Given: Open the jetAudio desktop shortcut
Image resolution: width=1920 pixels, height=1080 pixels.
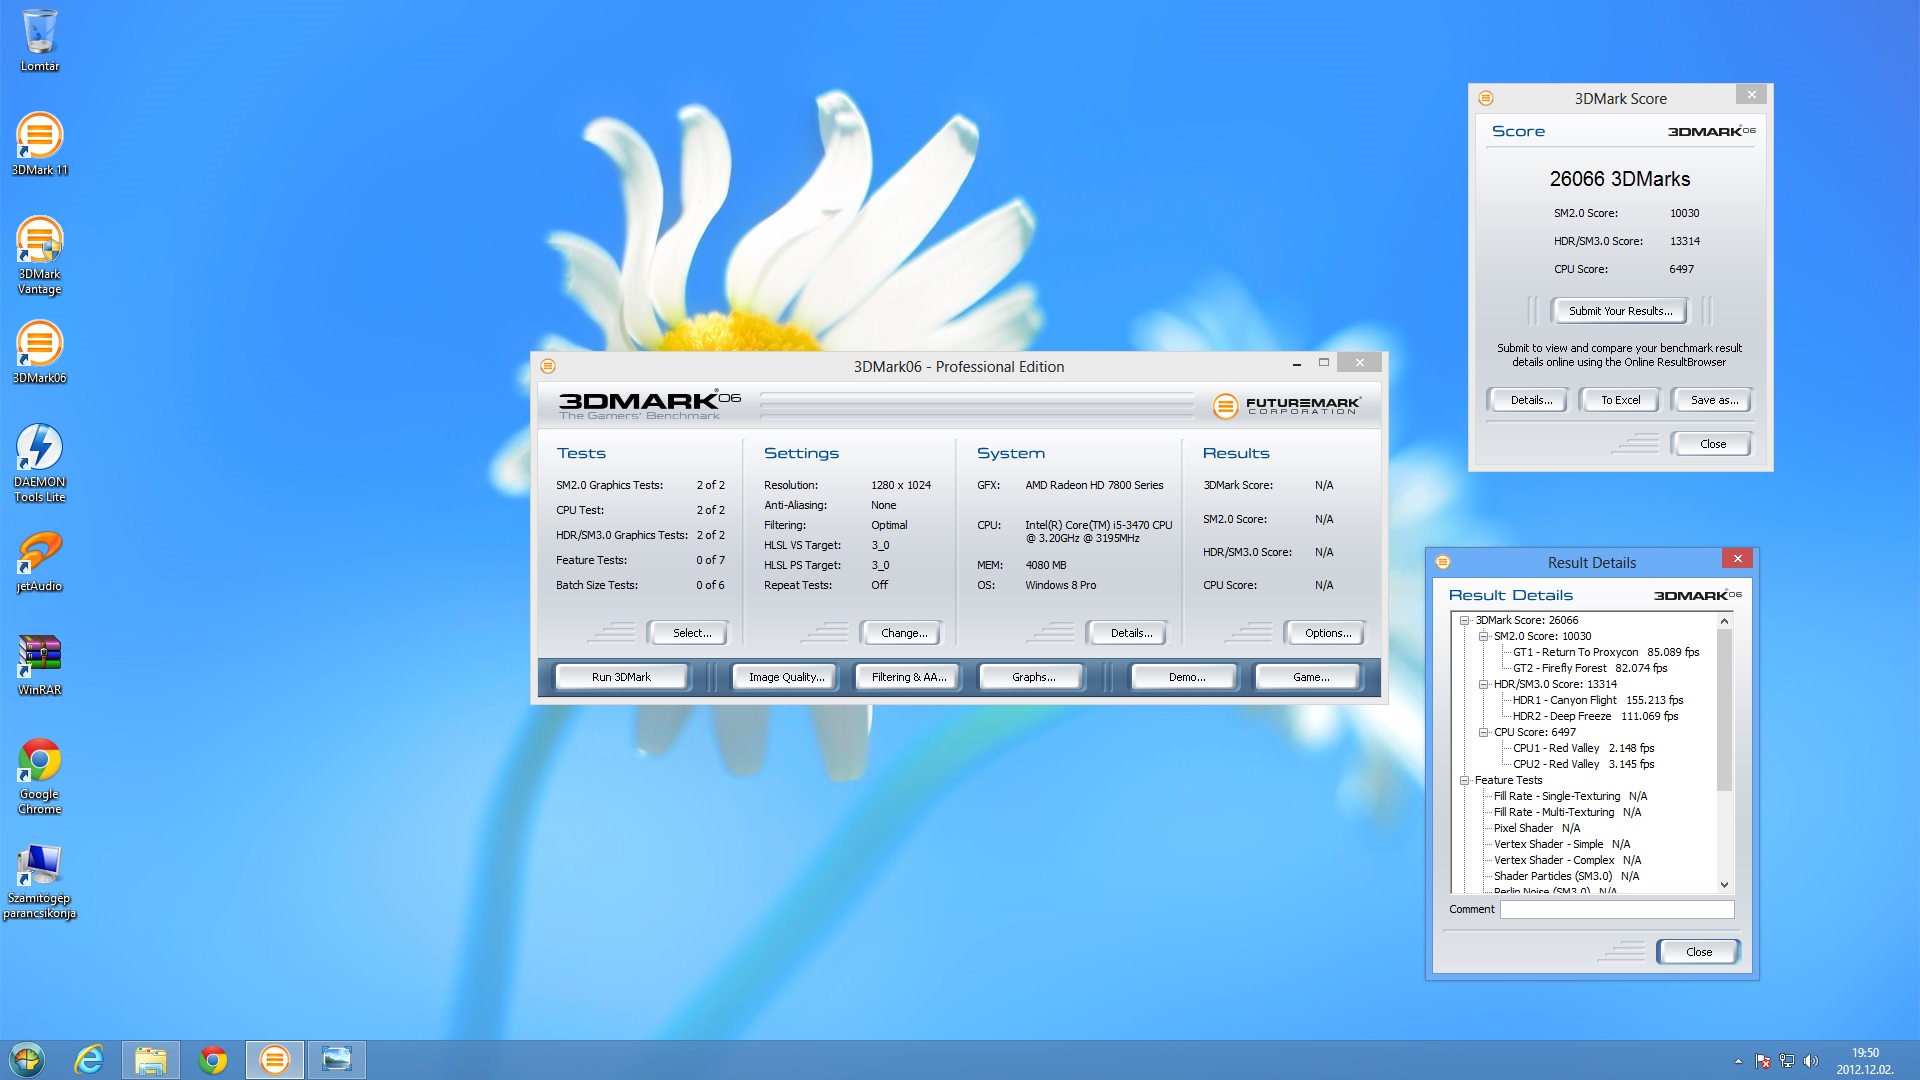Looking at the screenshot, I should (x=40, y=561).
